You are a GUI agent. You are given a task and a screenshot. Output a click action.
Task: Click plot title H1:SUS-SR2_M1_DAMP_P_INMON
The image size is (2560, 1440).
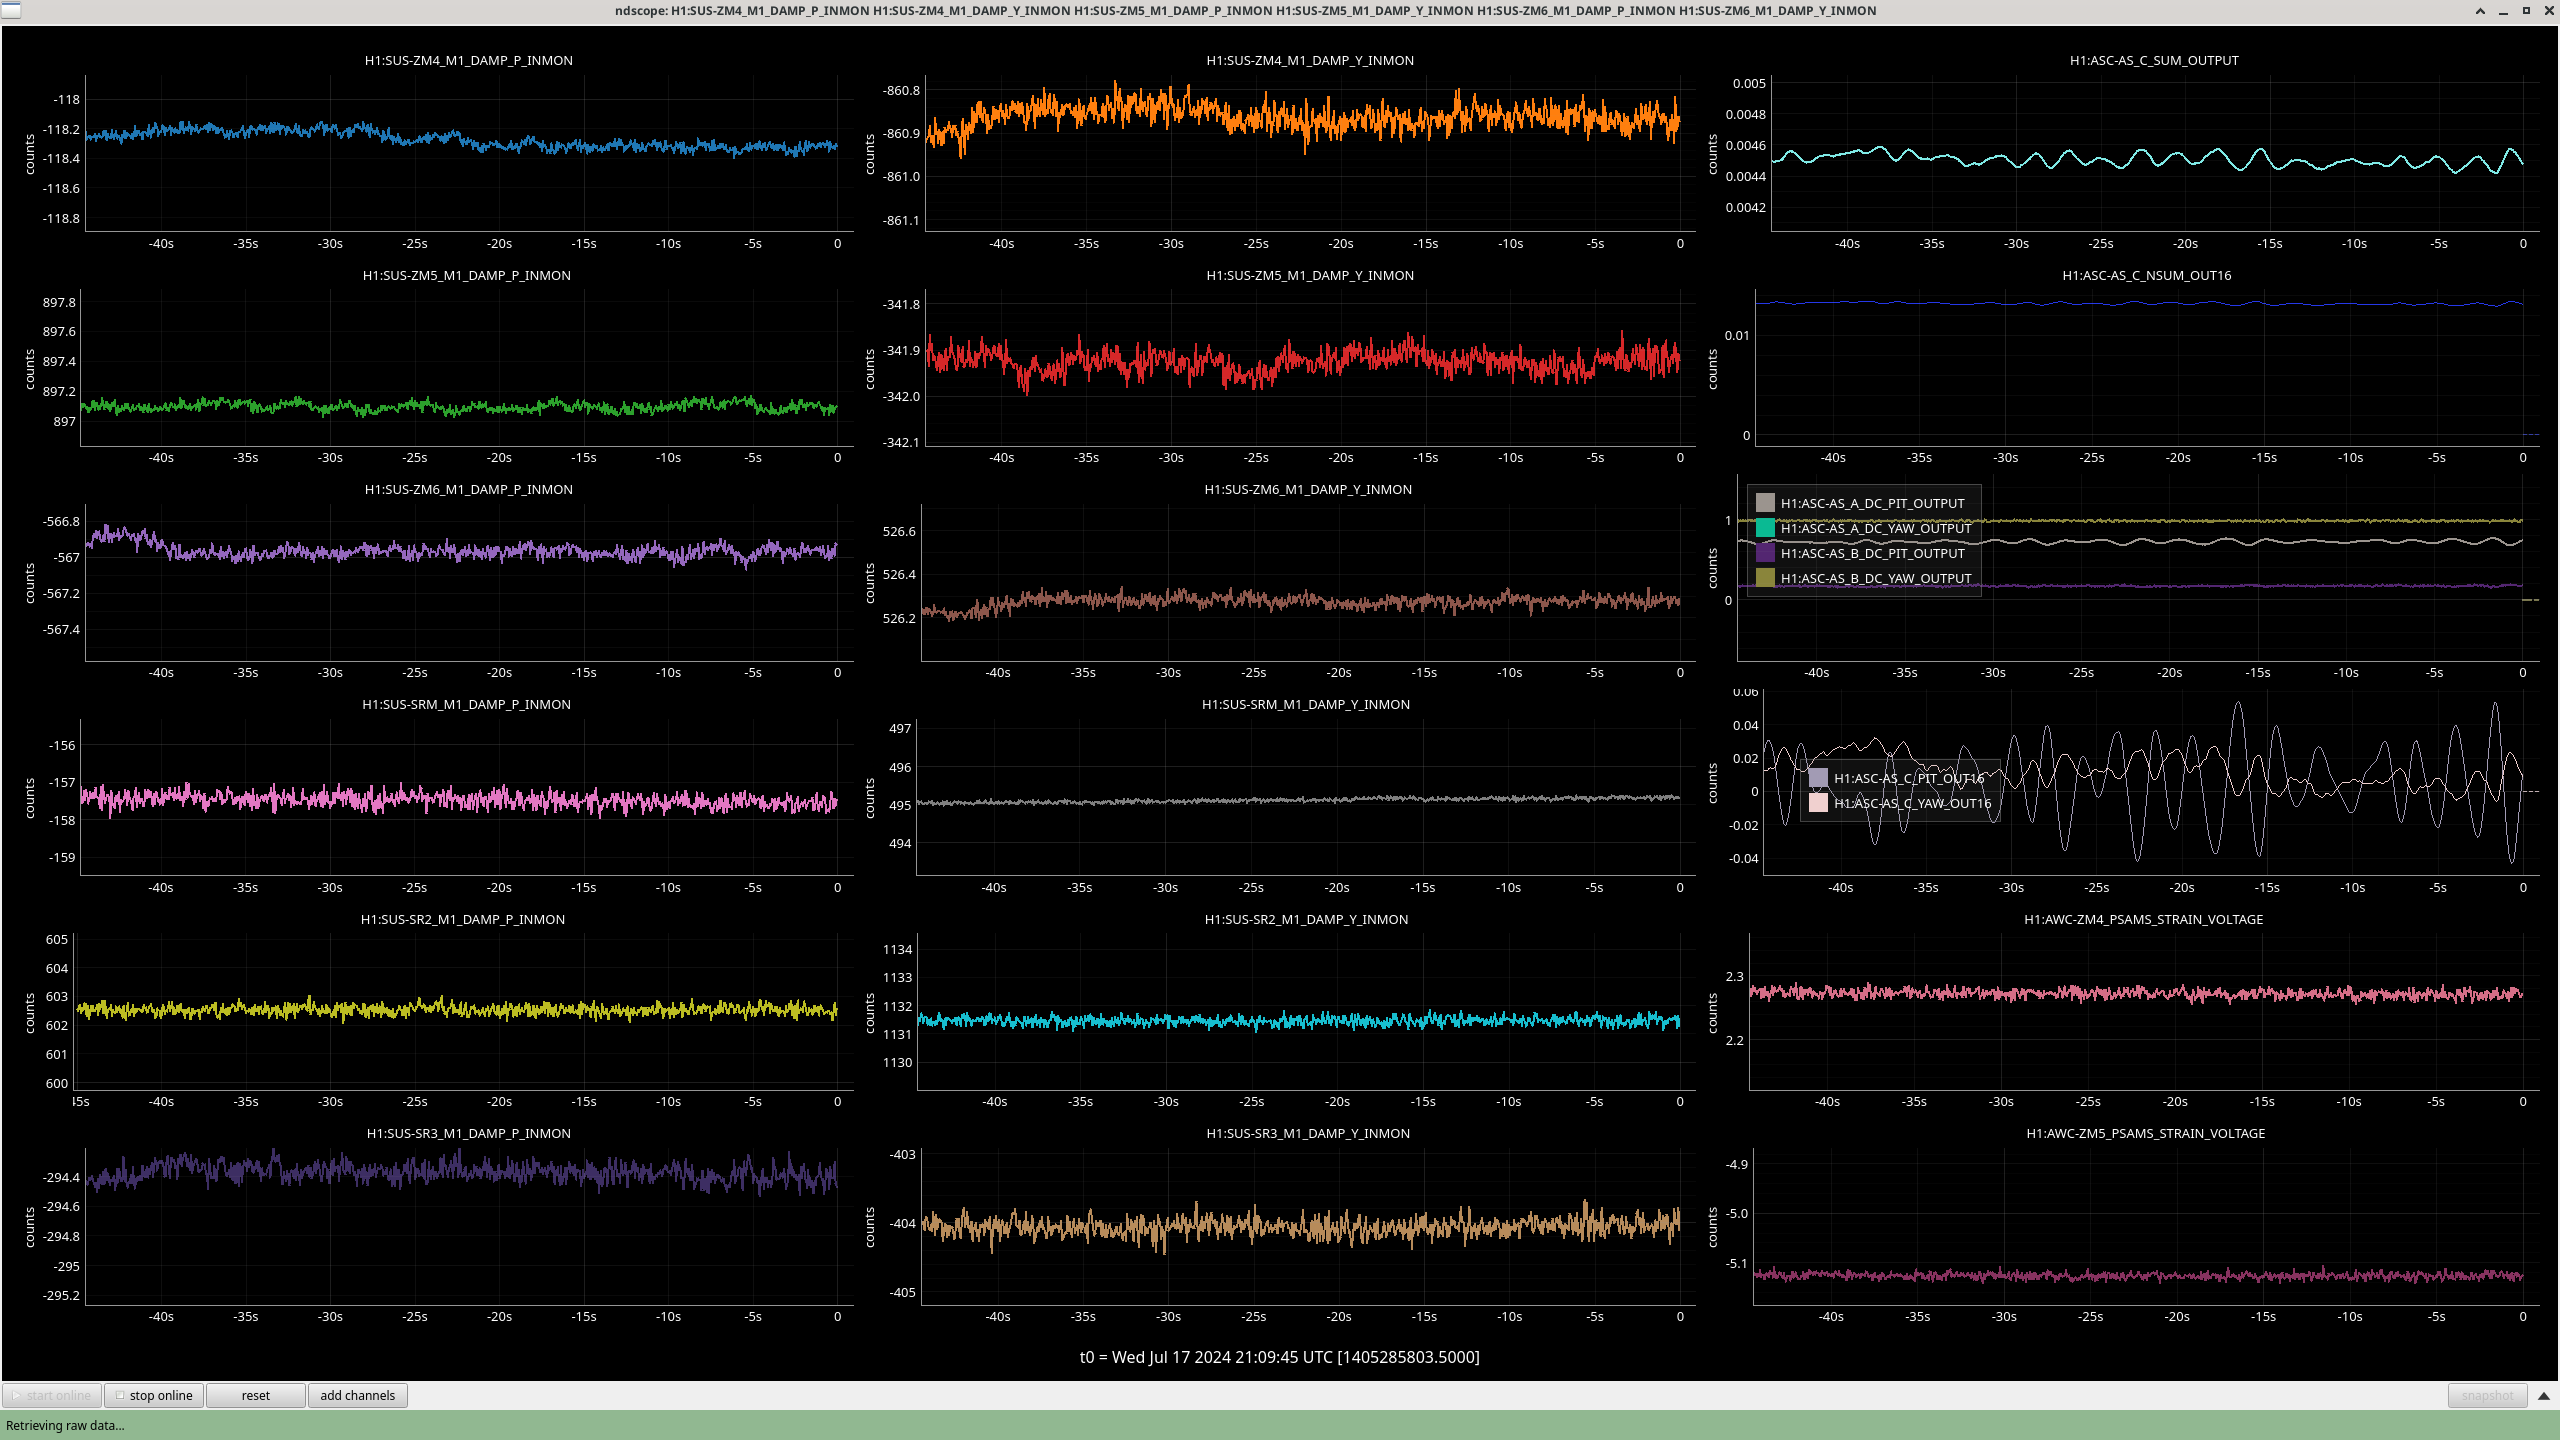coord(462,920)
